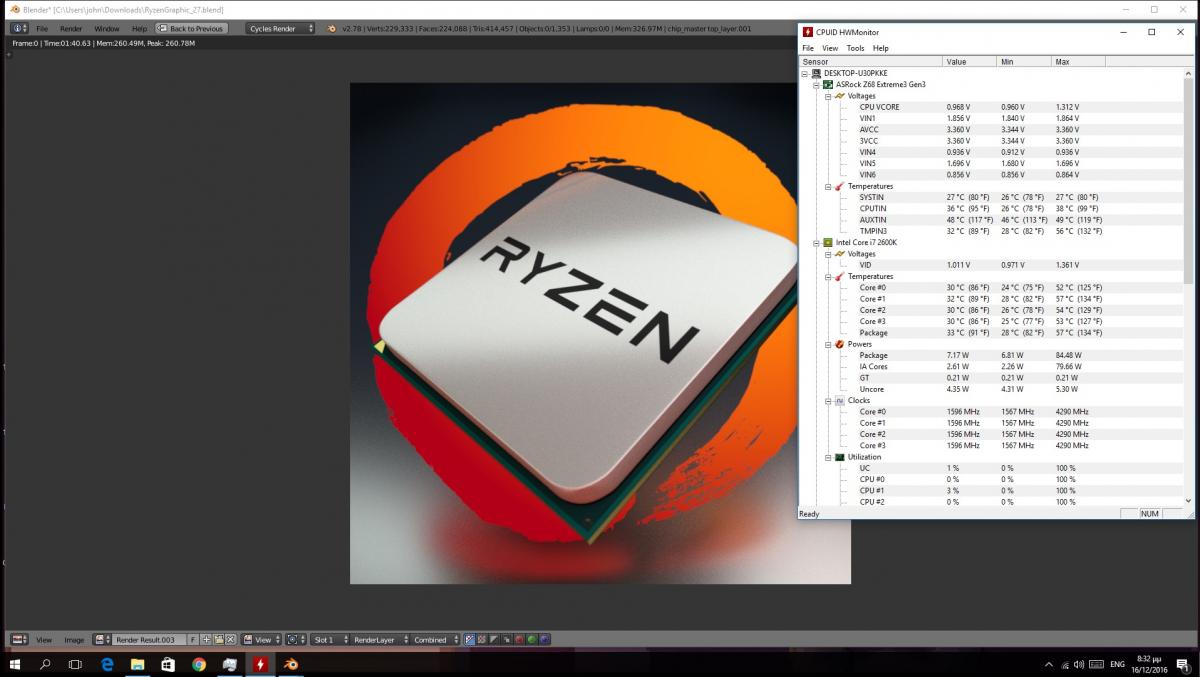Open HWMonitor Help menu
This screenshot has height=677, width=1200.
pyautogui.click(x=880, y=48)
